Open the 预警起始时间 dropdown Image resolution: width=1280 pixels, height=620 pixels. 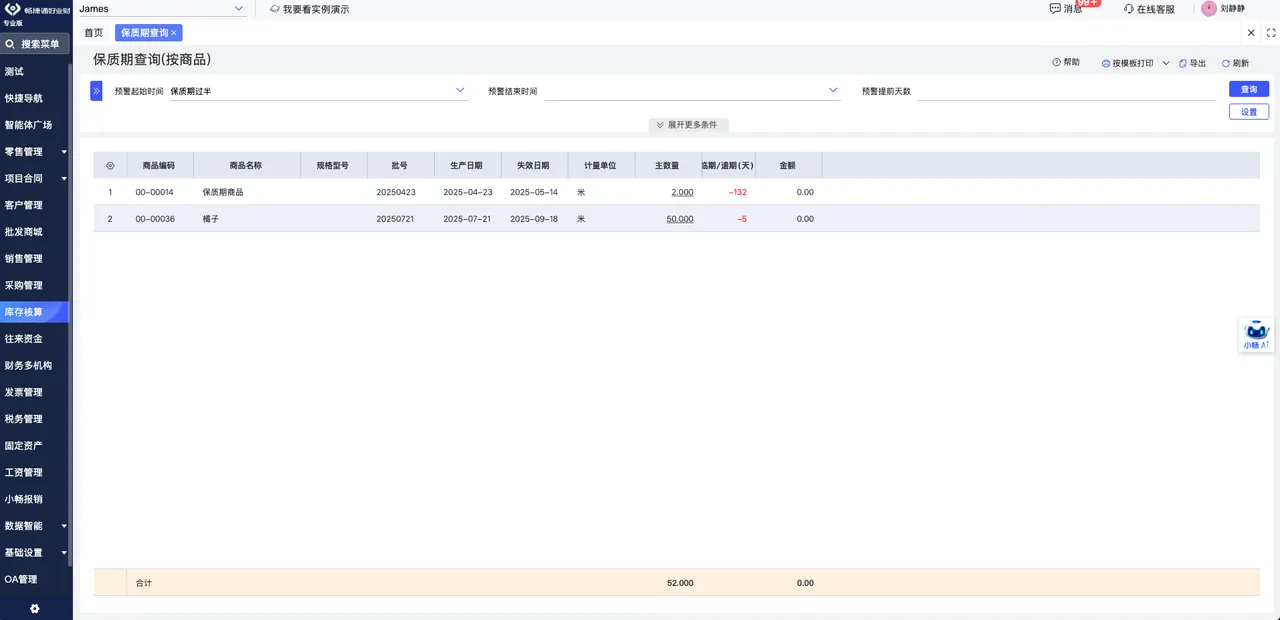(x=318, y=91)
